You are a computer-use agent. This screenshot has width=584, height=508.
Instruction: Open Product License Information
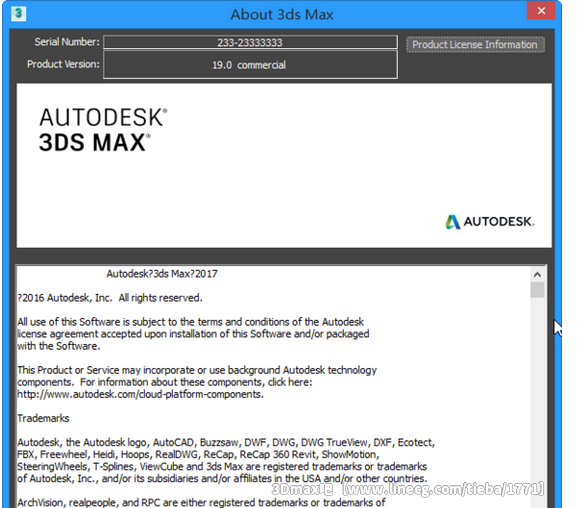475,44
